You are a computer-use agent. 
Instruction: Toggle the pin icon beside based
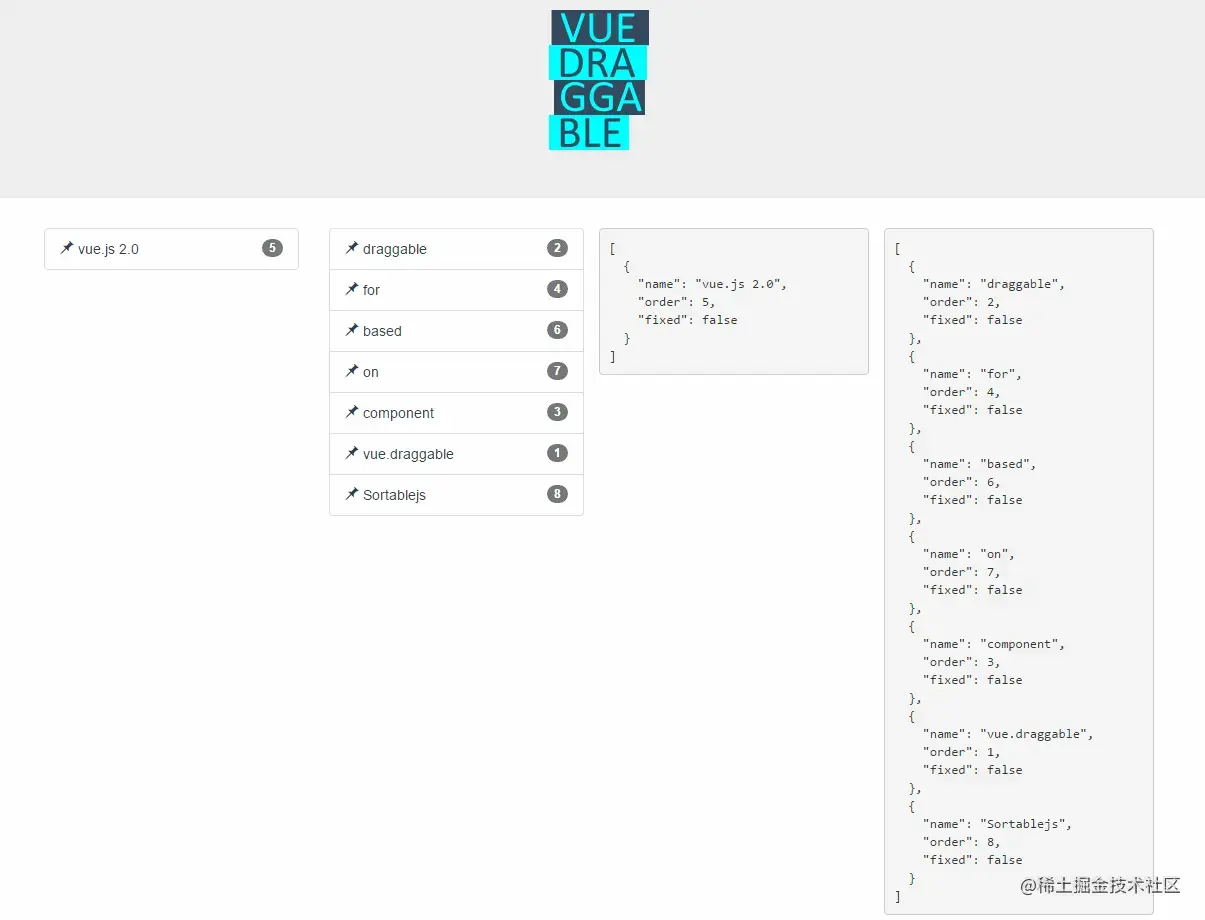click(x=352, y=330)
